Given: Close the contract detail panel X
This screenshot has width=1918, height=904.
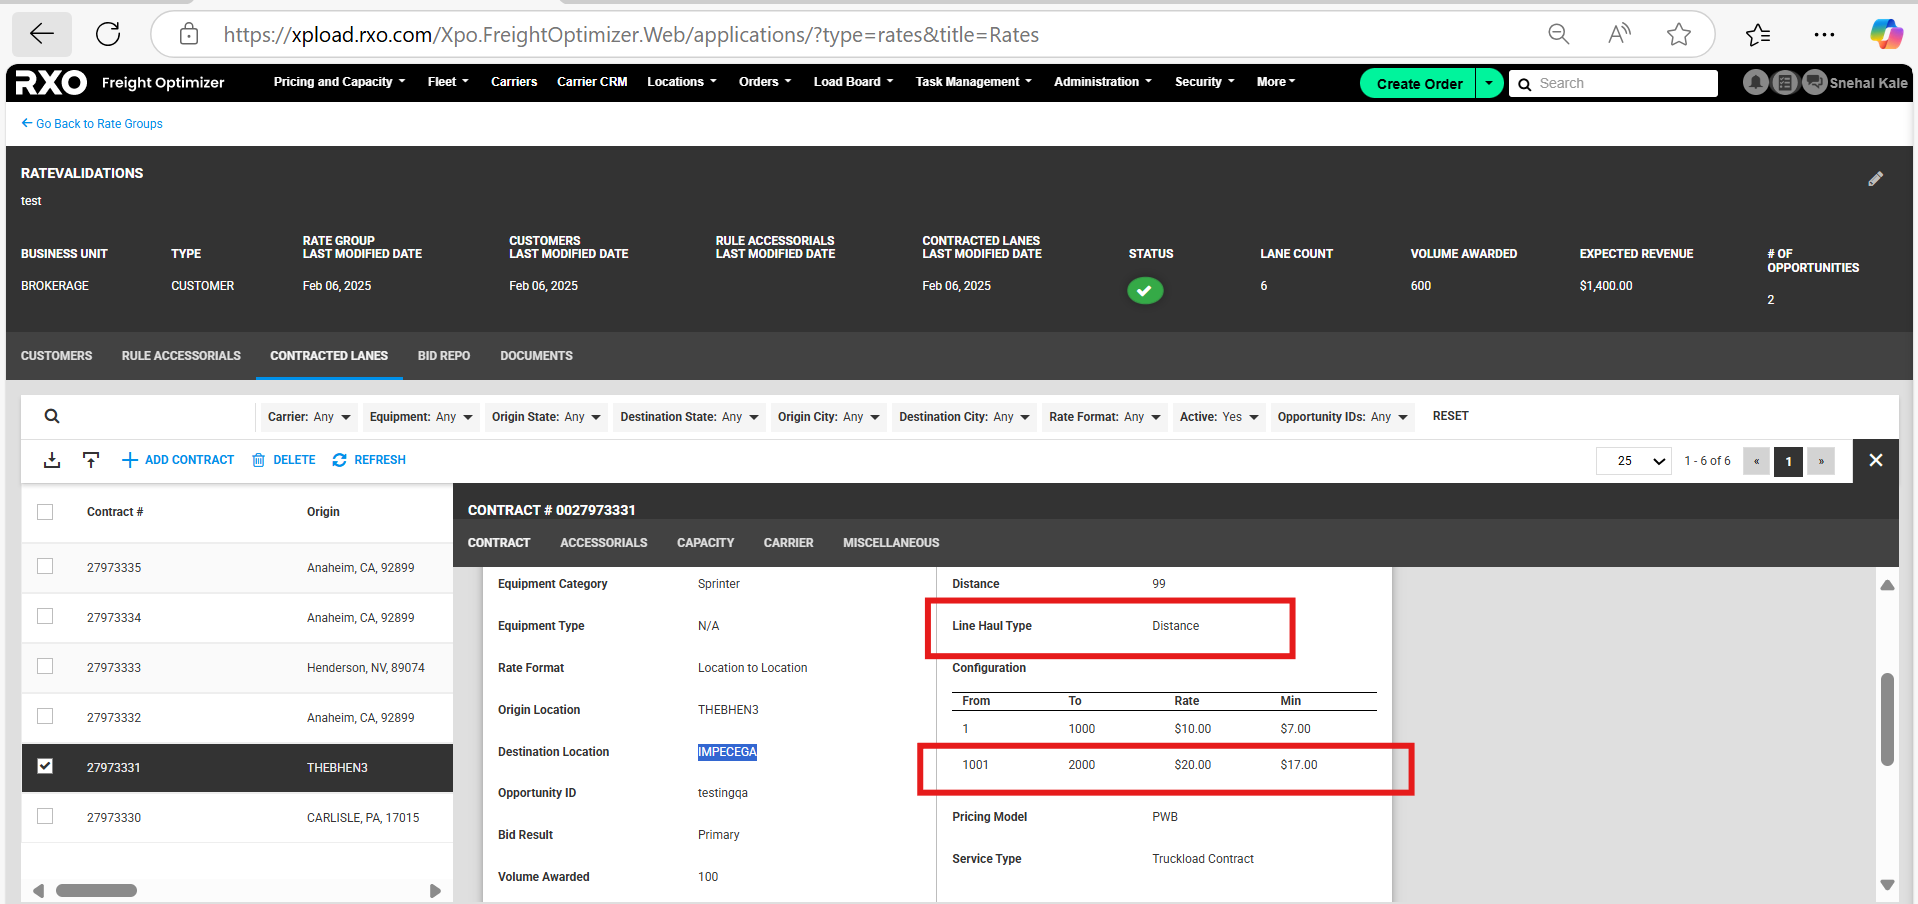Looking at the screenshot, I should click(1876, 460).
